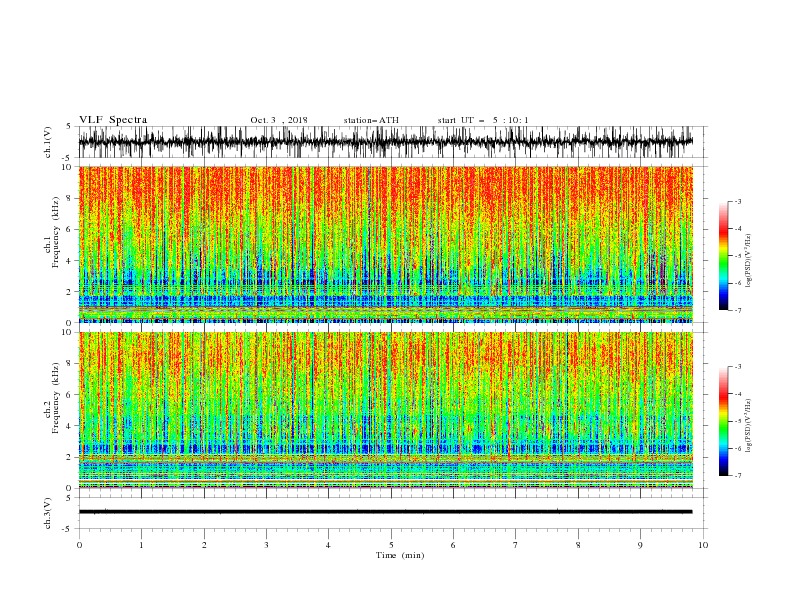
Task: Click the "2" kHz tick on ch.2 frequency axis
Action: click(69, 457)
